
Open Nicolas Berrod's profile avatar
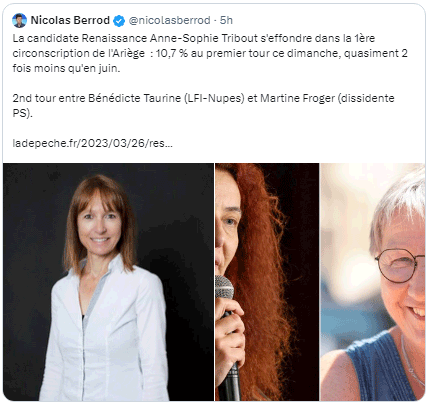click(x=19, y=20)
